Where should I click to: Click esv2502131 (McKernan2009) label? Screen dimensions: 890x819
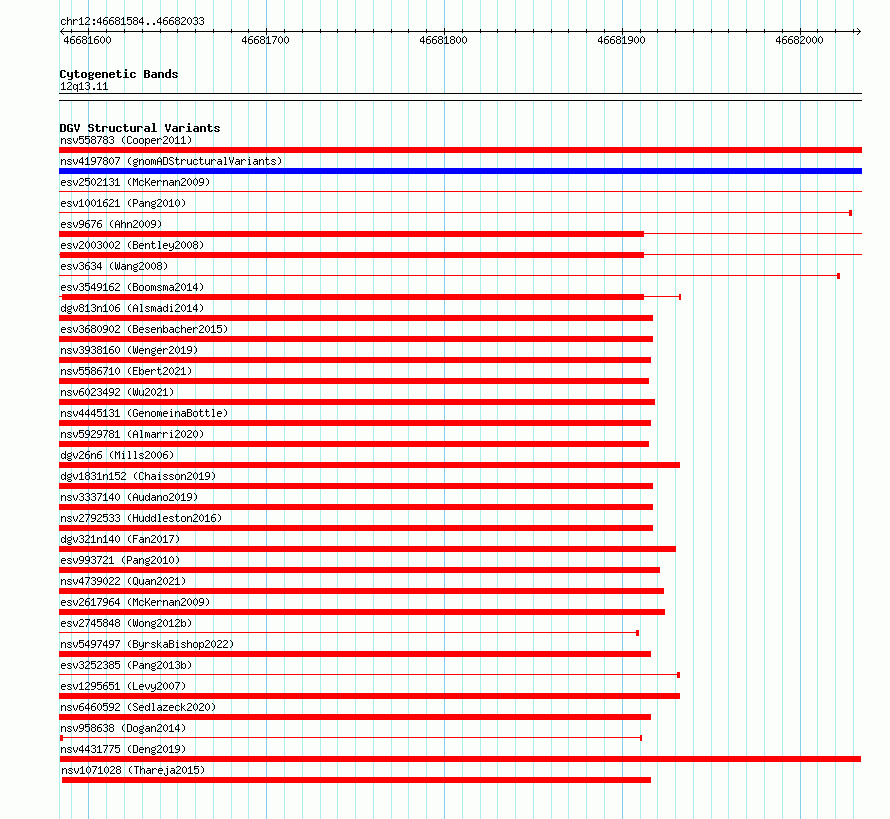pyautogui.click(x=135, y=182)
